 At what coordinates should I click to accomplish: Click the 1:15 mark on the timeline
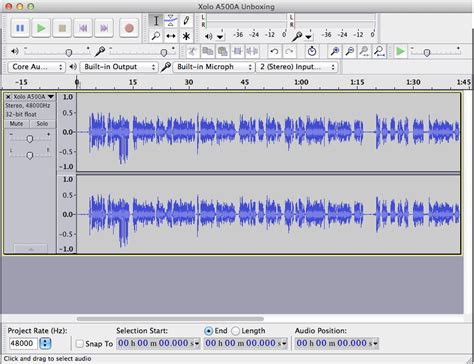(357, 82)
